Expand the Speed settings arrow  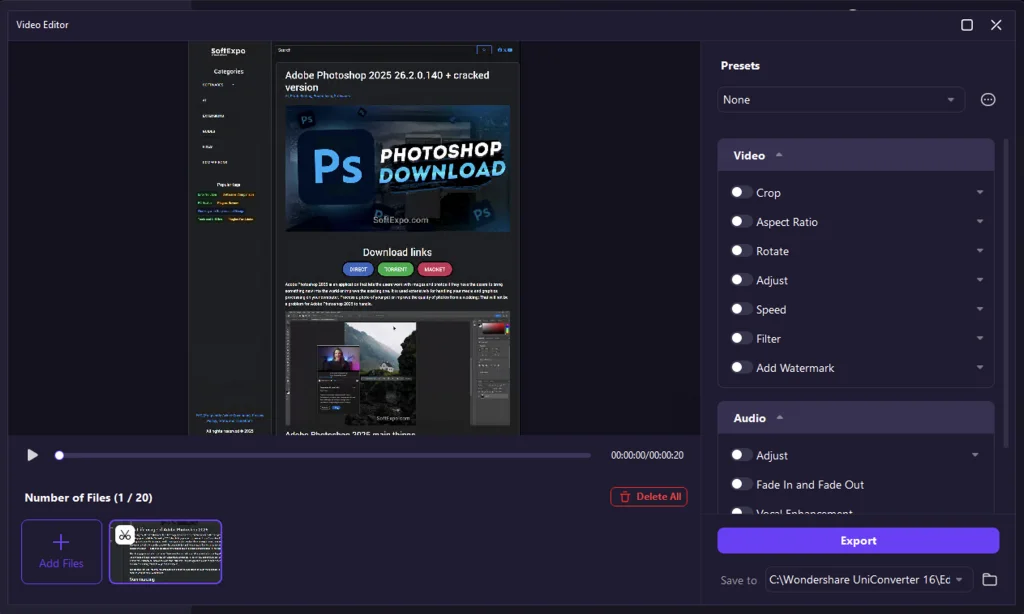(979, 310)
